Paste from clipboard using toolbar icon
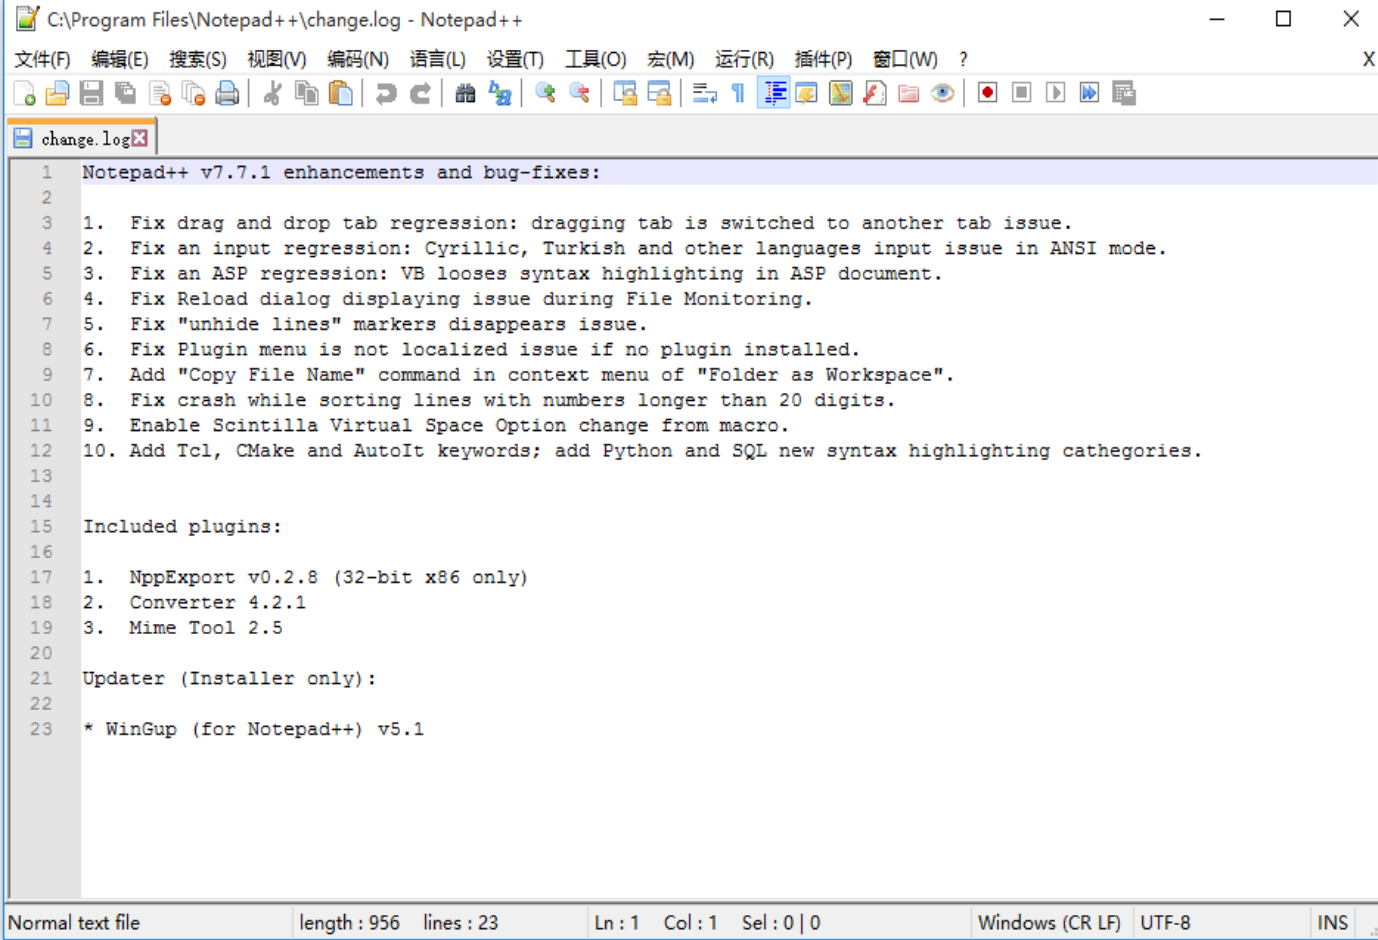The width and height of the screenshot is (1378, 940). click(x=341, y=94)
